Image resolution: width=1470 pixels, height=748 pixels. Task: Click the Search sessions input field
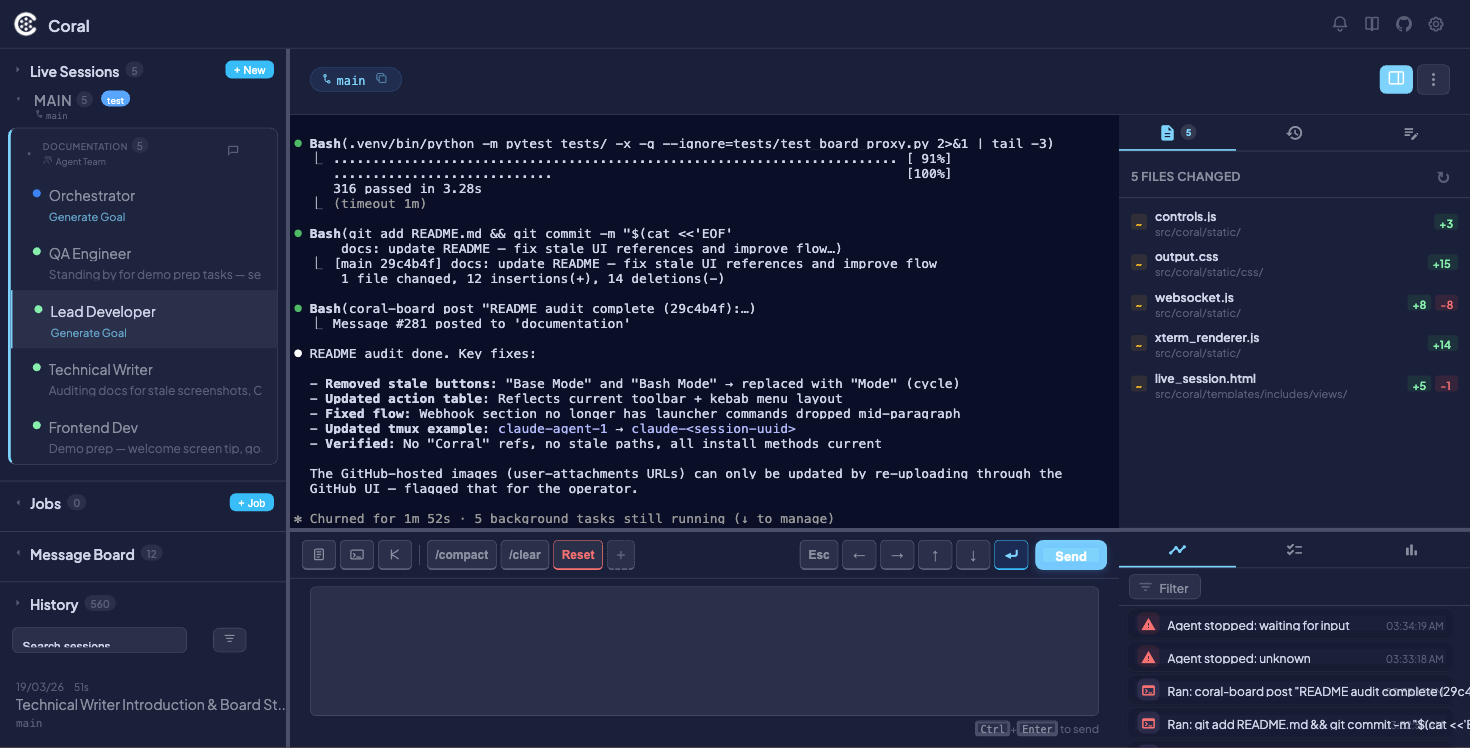tap(99, 639)
